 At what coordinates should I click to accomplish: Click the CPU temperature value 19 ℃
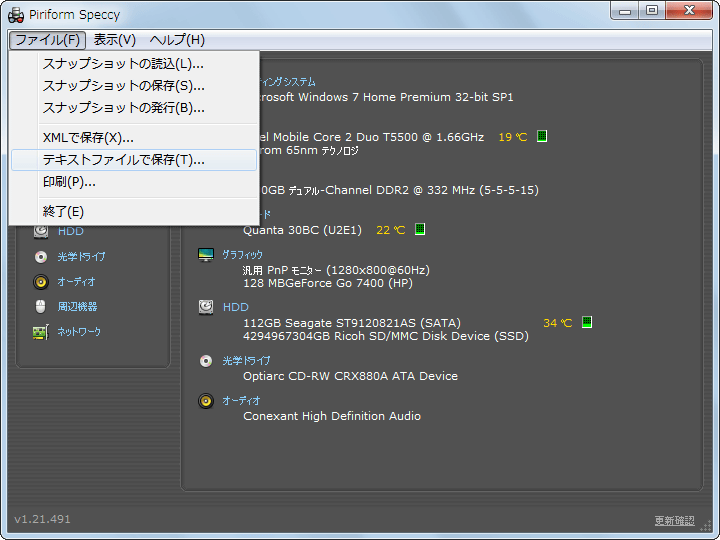coord(512,137)
